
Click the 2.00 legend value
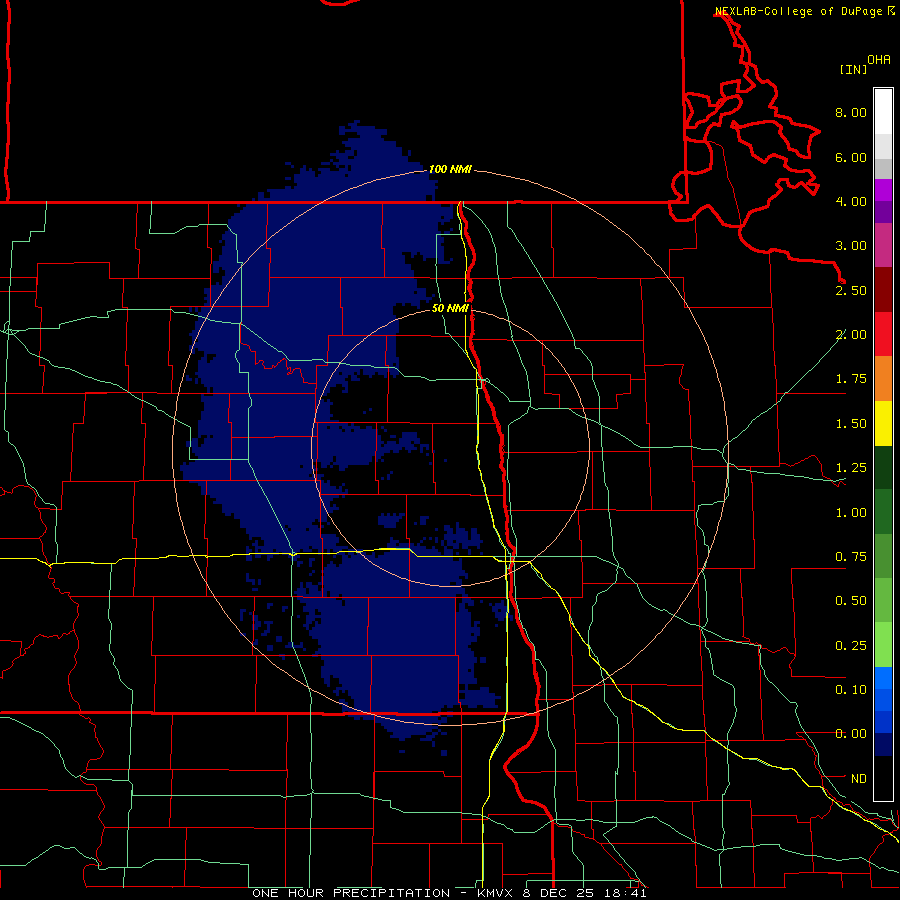[x=851, y=335]
